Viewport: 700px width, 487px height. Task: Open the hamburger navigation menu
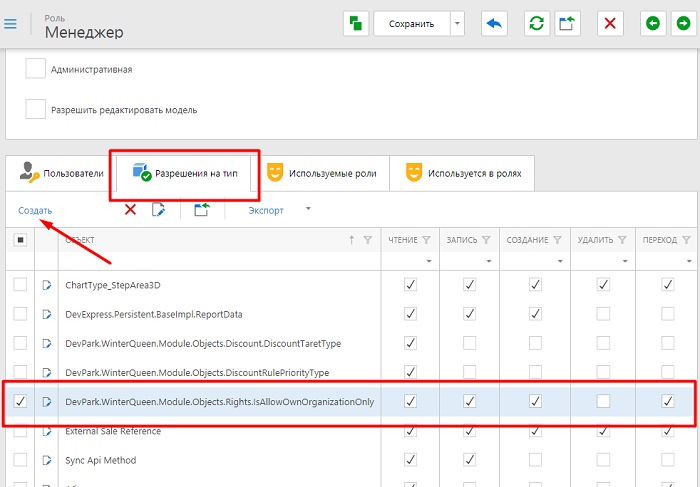tap(10, 23)
